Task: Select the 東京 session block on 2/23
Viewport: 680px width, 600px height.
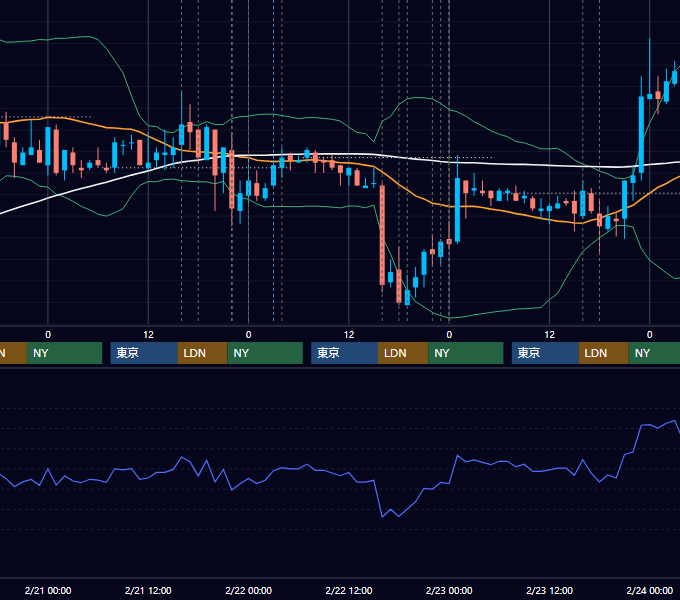Action: pyautogui.click(x=545, y=353)
